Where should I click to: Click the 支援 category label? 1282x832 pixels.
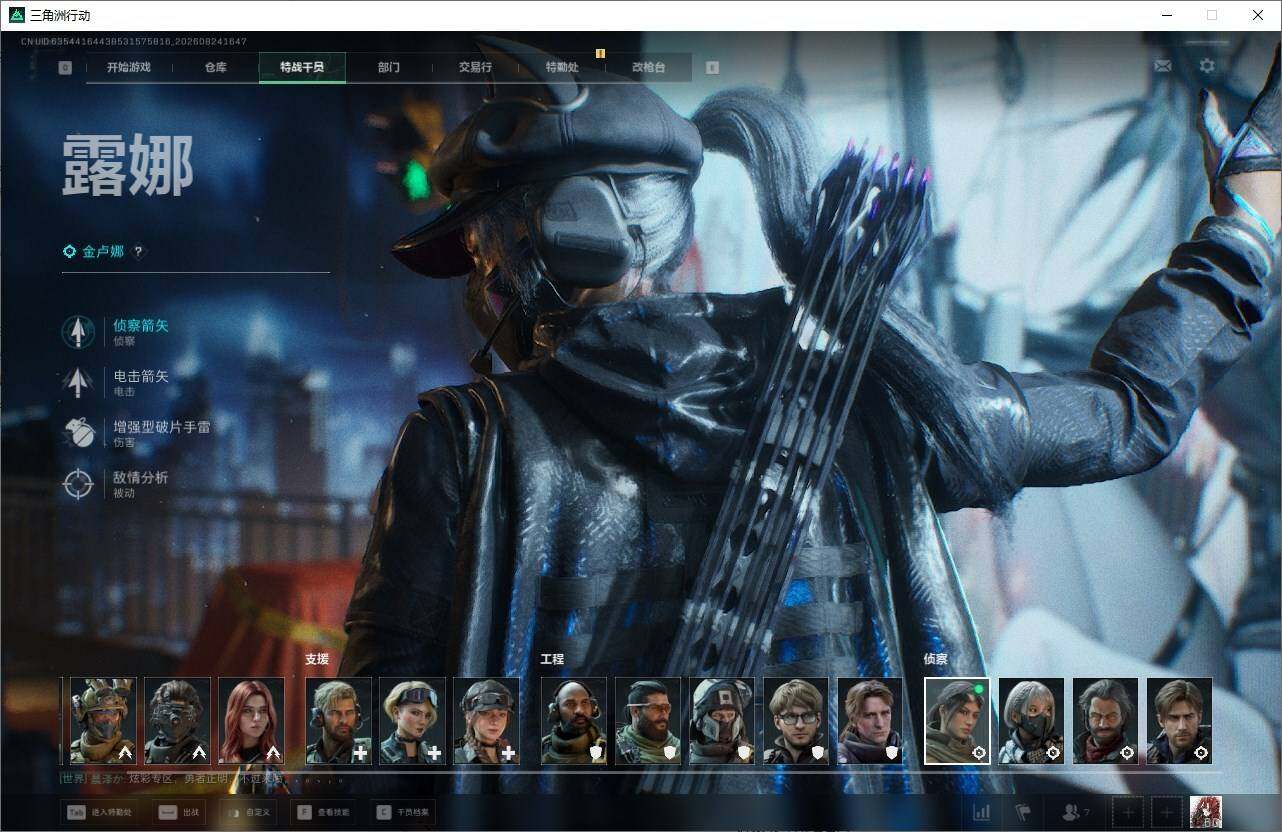(x=317, y=659)
